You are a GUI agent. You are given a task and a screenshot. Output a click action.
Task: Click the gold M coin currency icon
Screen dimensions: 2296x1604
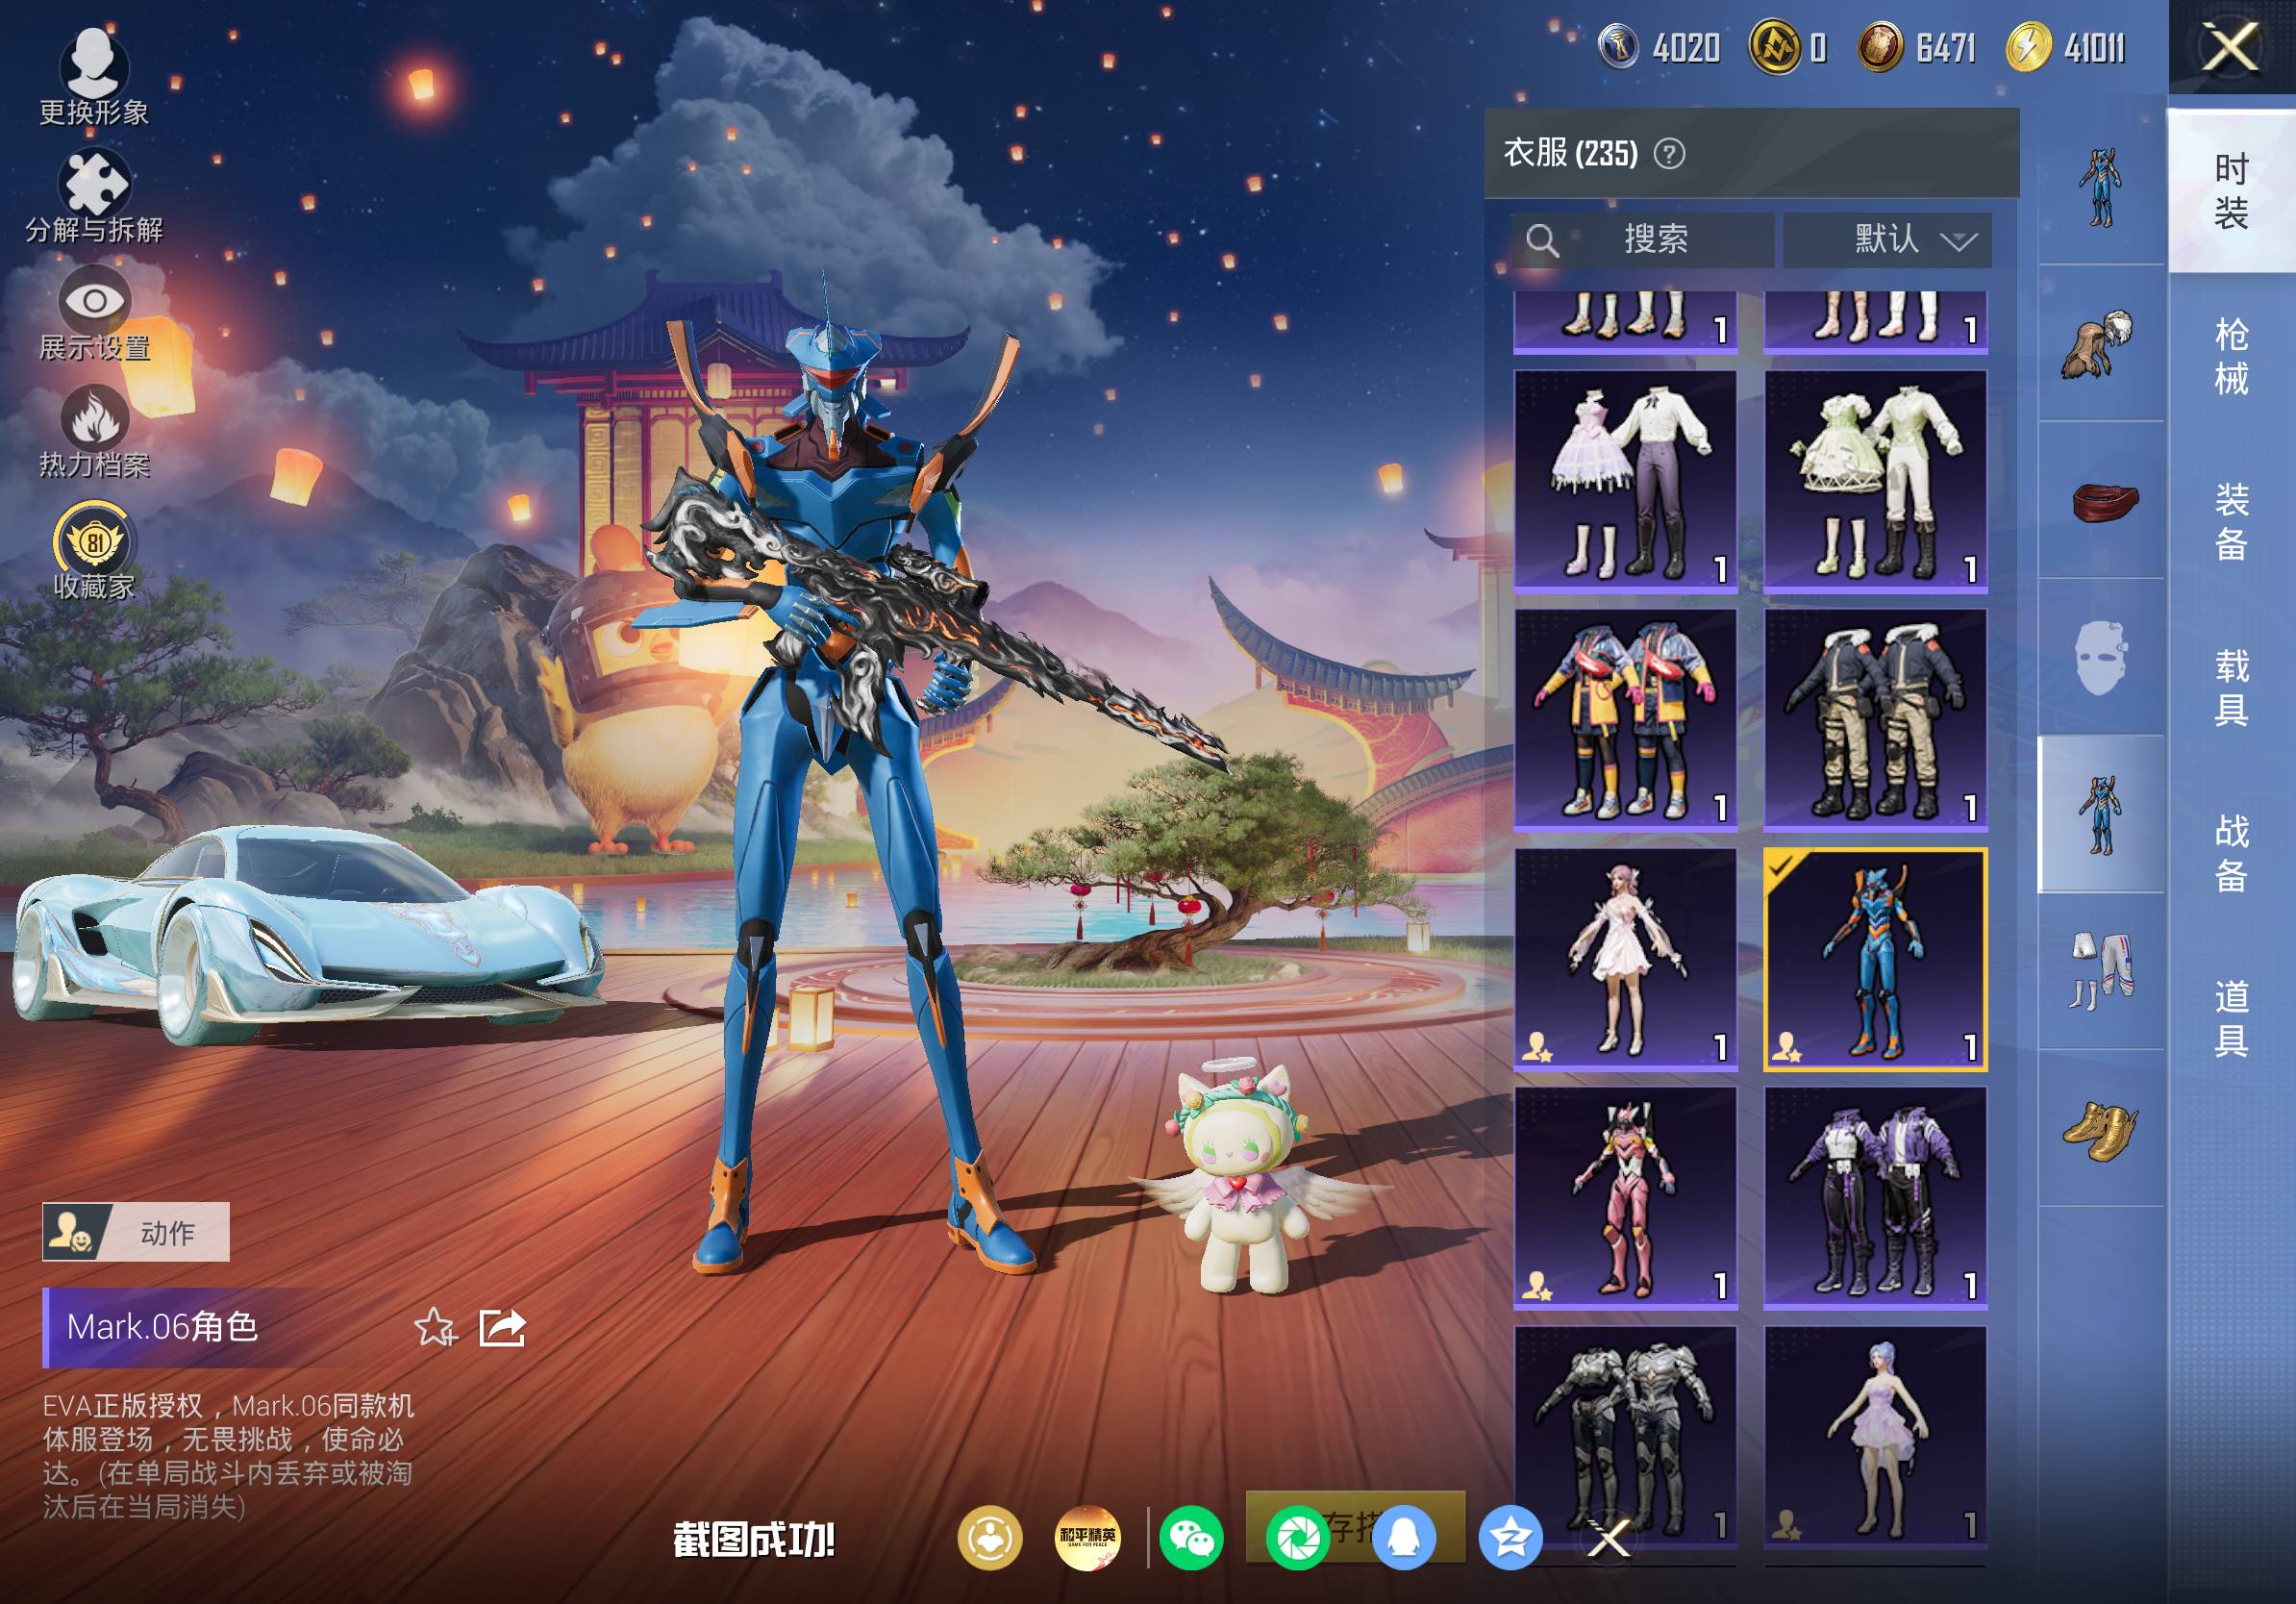(1775, 47)
